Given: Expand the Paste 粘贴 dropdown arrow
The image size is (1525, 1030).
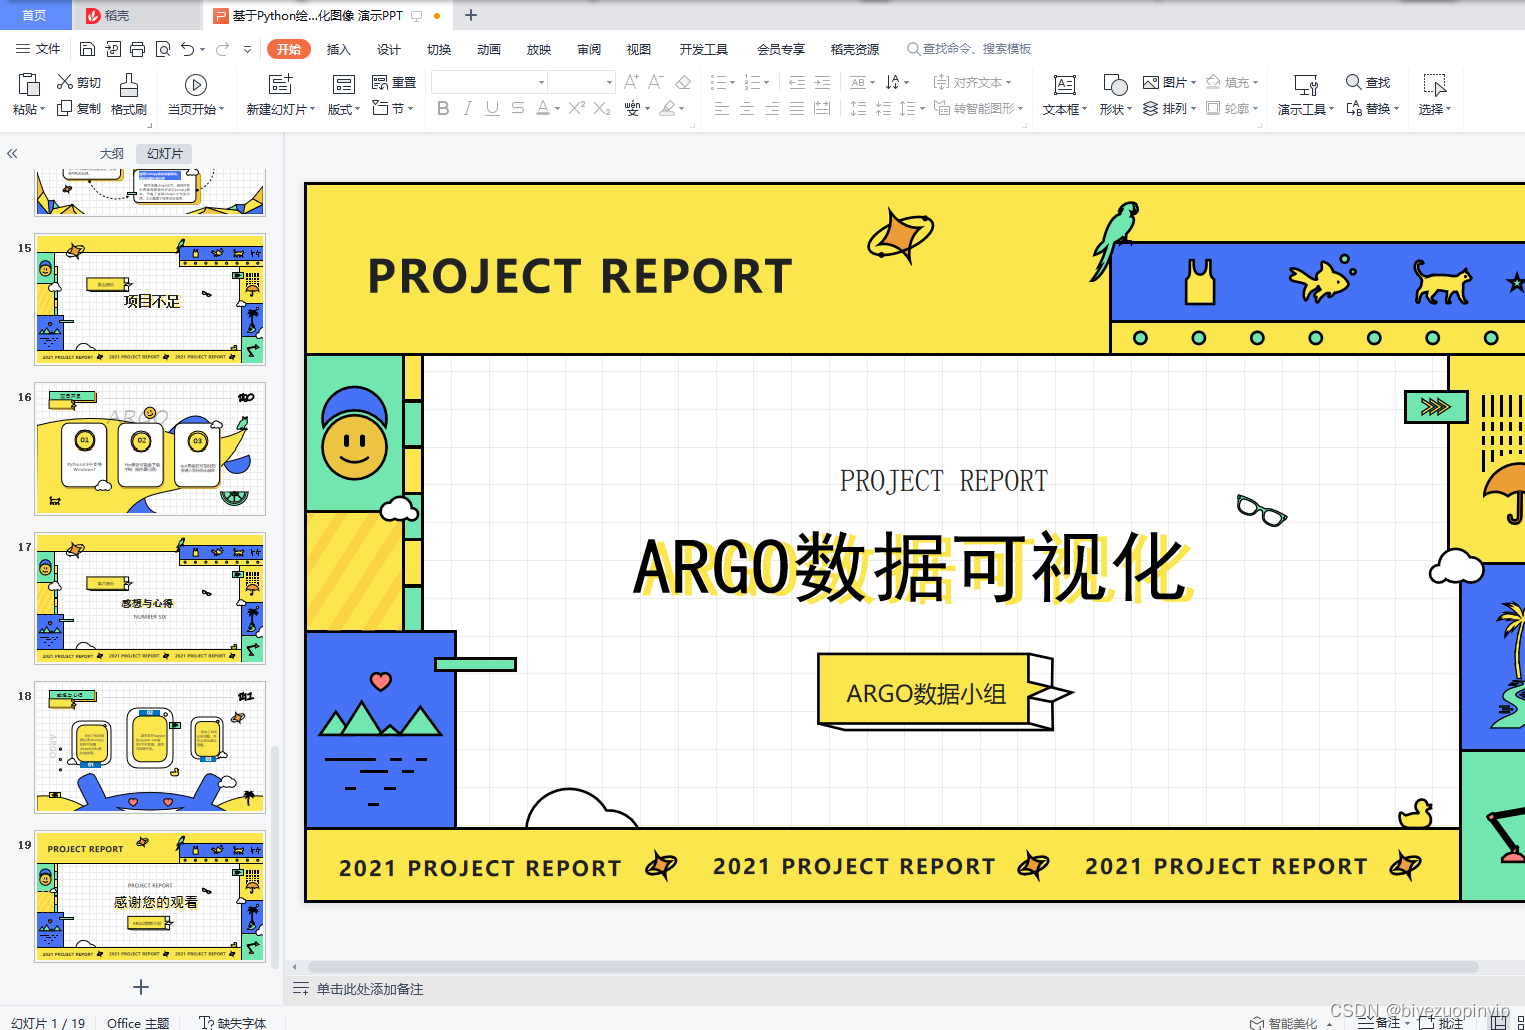Looking at the screenshot, I should (x=42, y=109).
